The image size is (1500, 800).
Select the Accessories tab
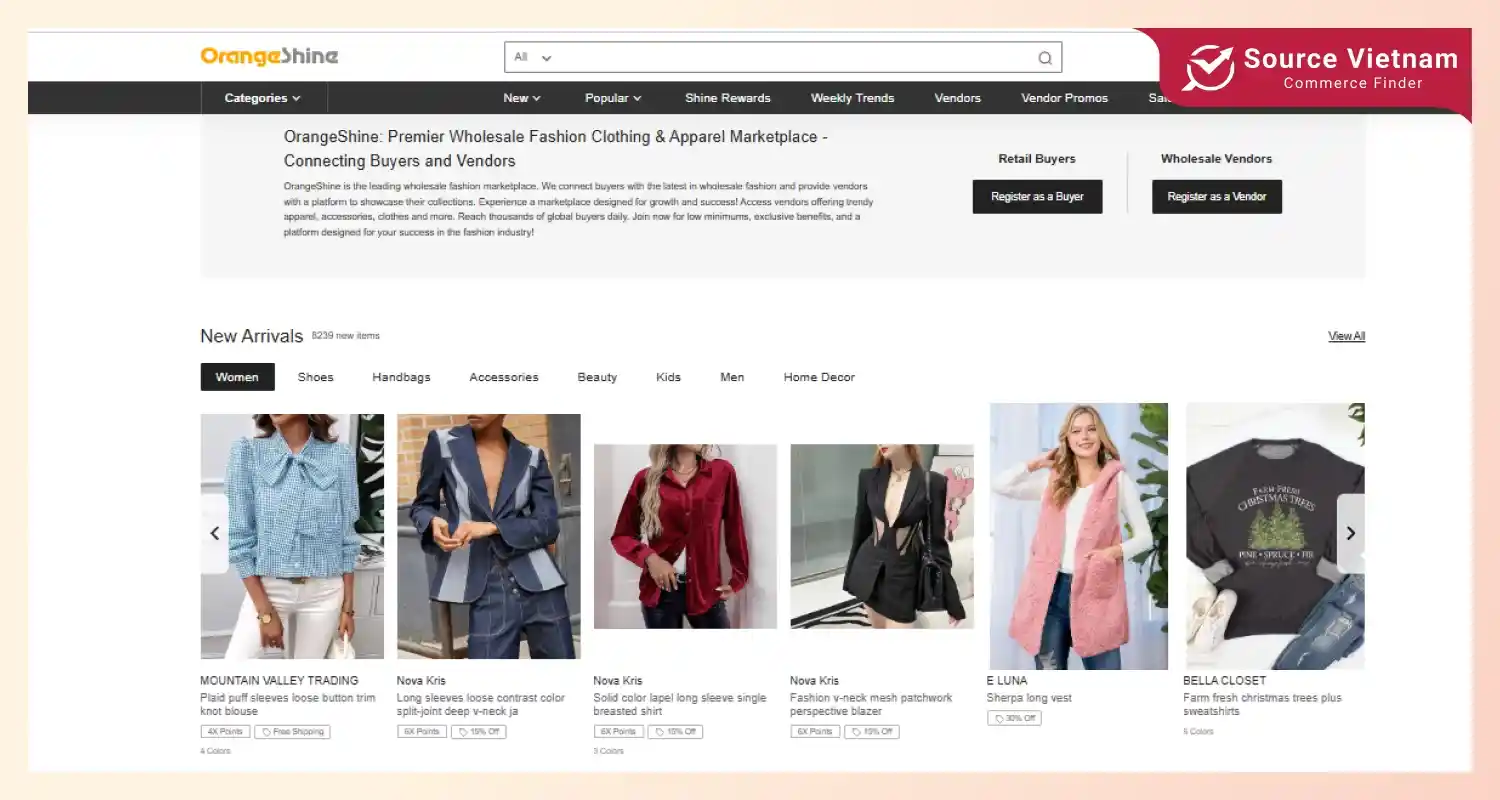pyautogui.click(x=504, y=377)
